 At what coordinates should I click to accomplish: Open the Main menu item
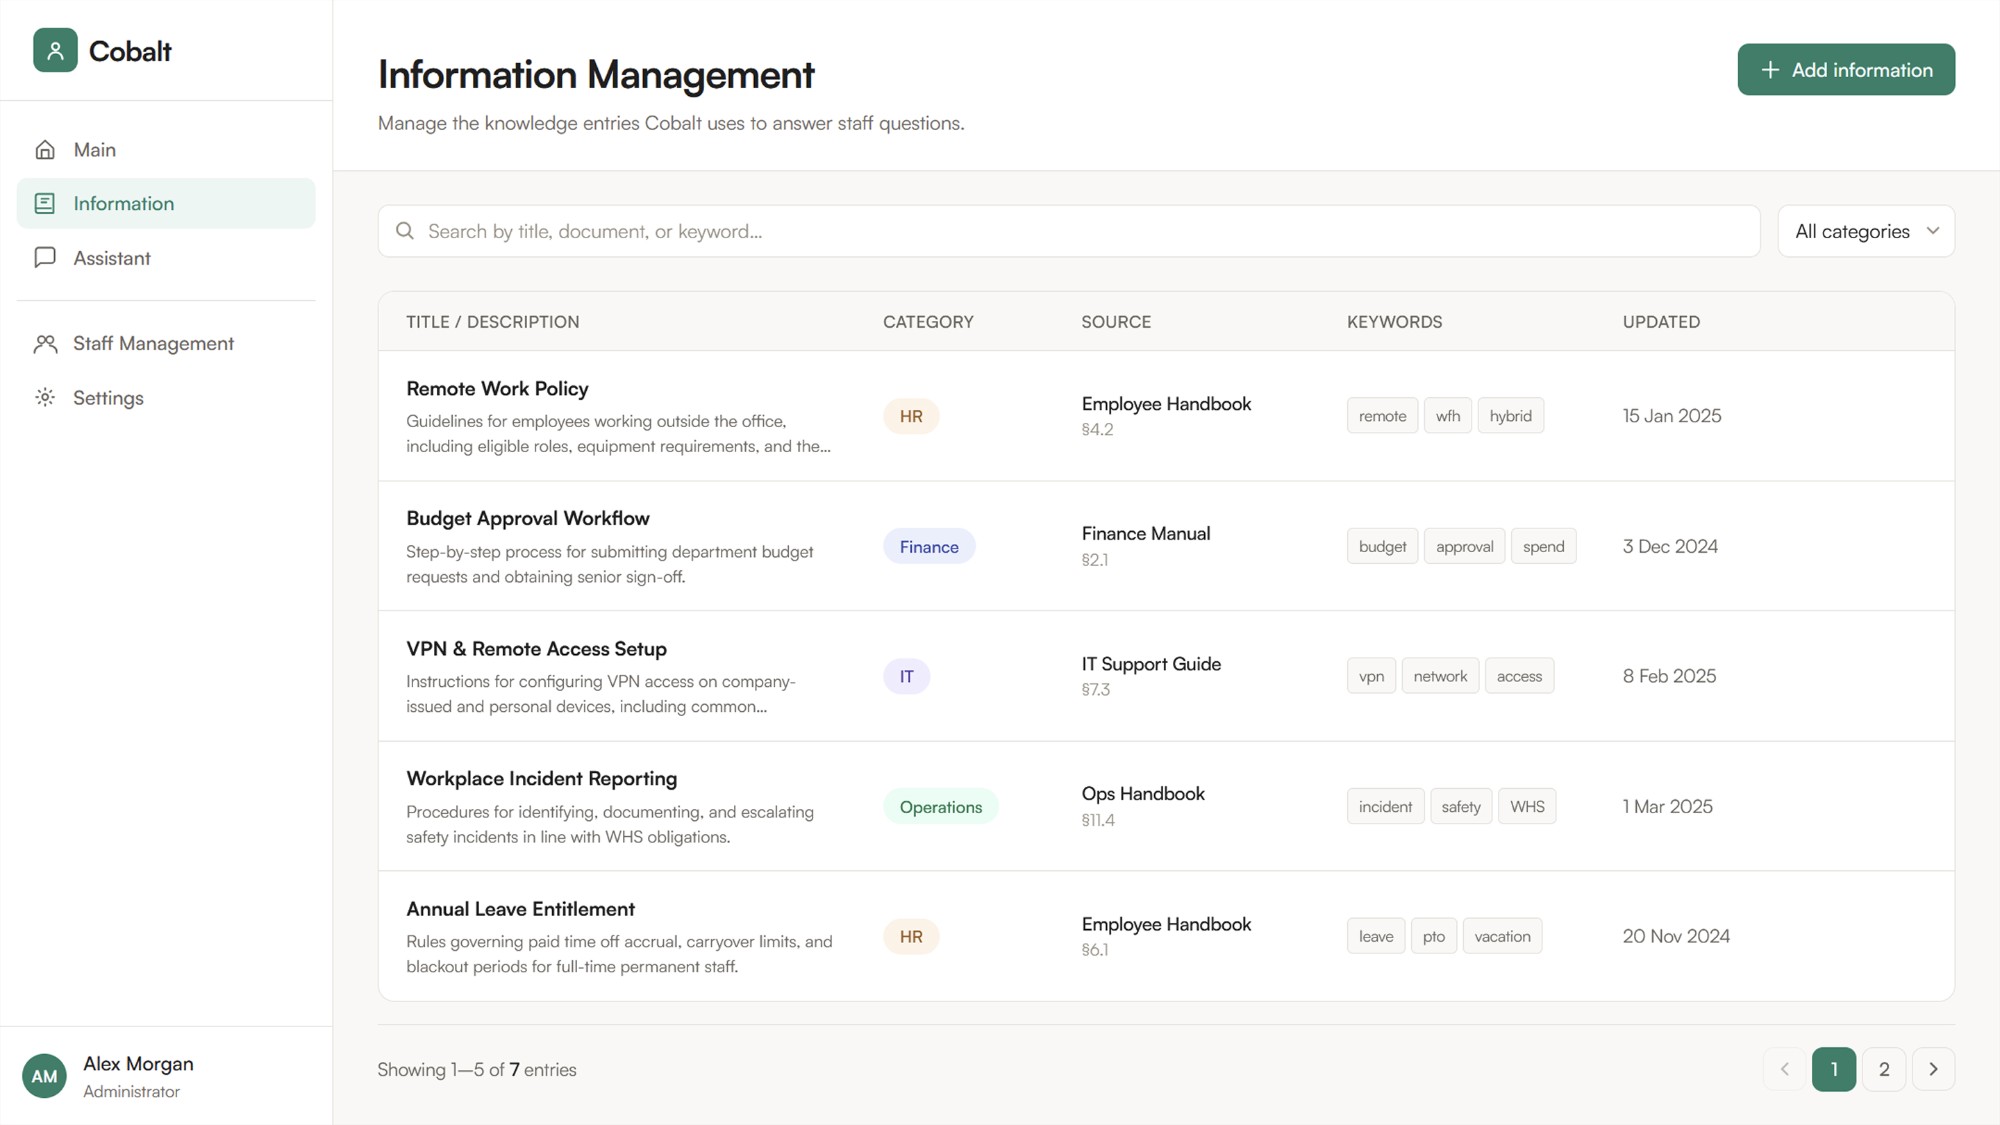(x=166, y=150)
